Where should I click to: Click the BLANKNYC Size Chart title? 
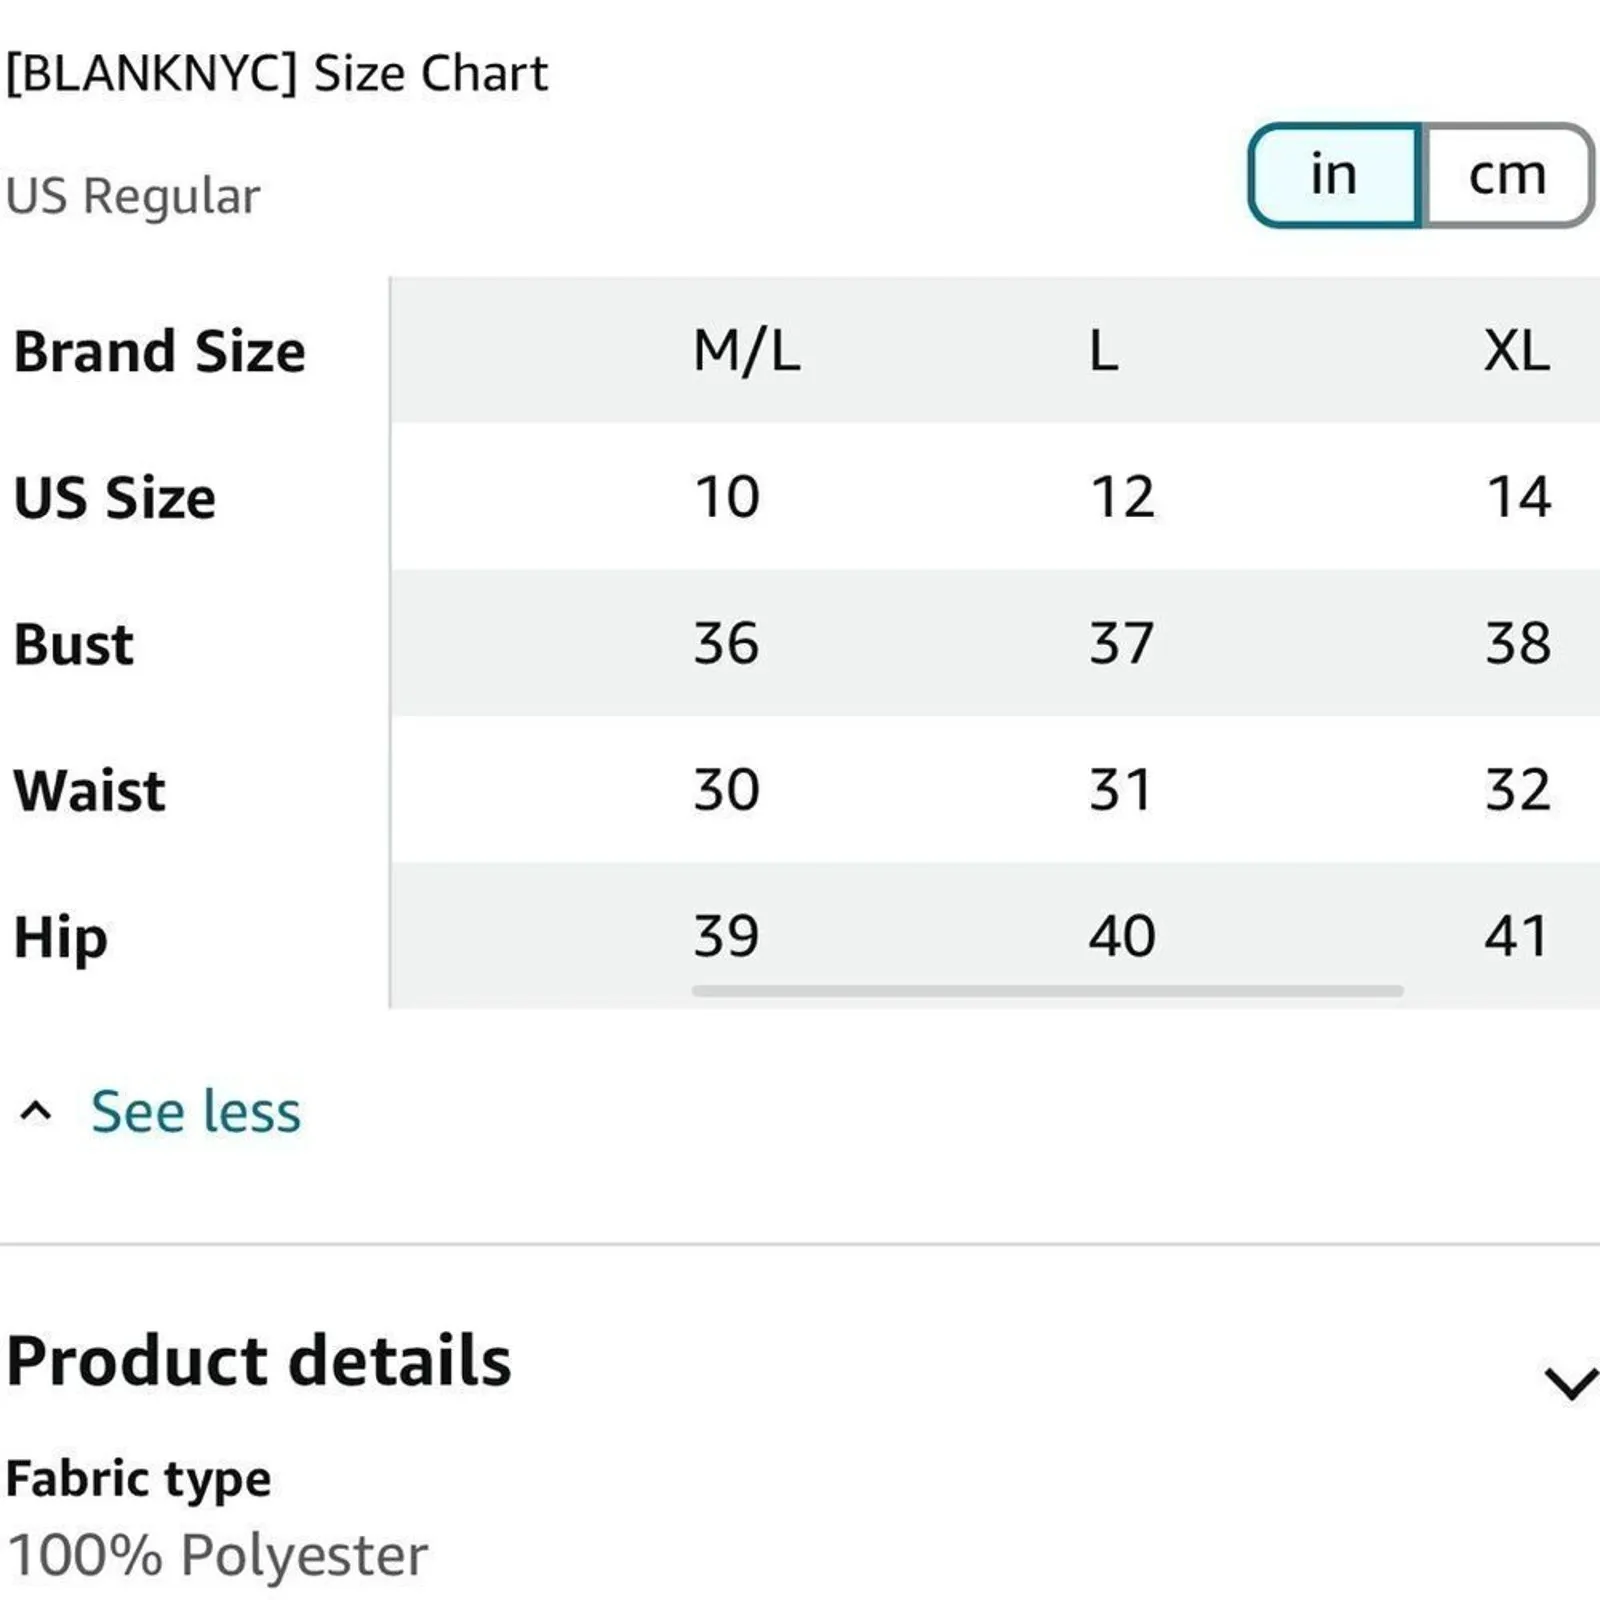pyautogui.click(x=277, y=74)
